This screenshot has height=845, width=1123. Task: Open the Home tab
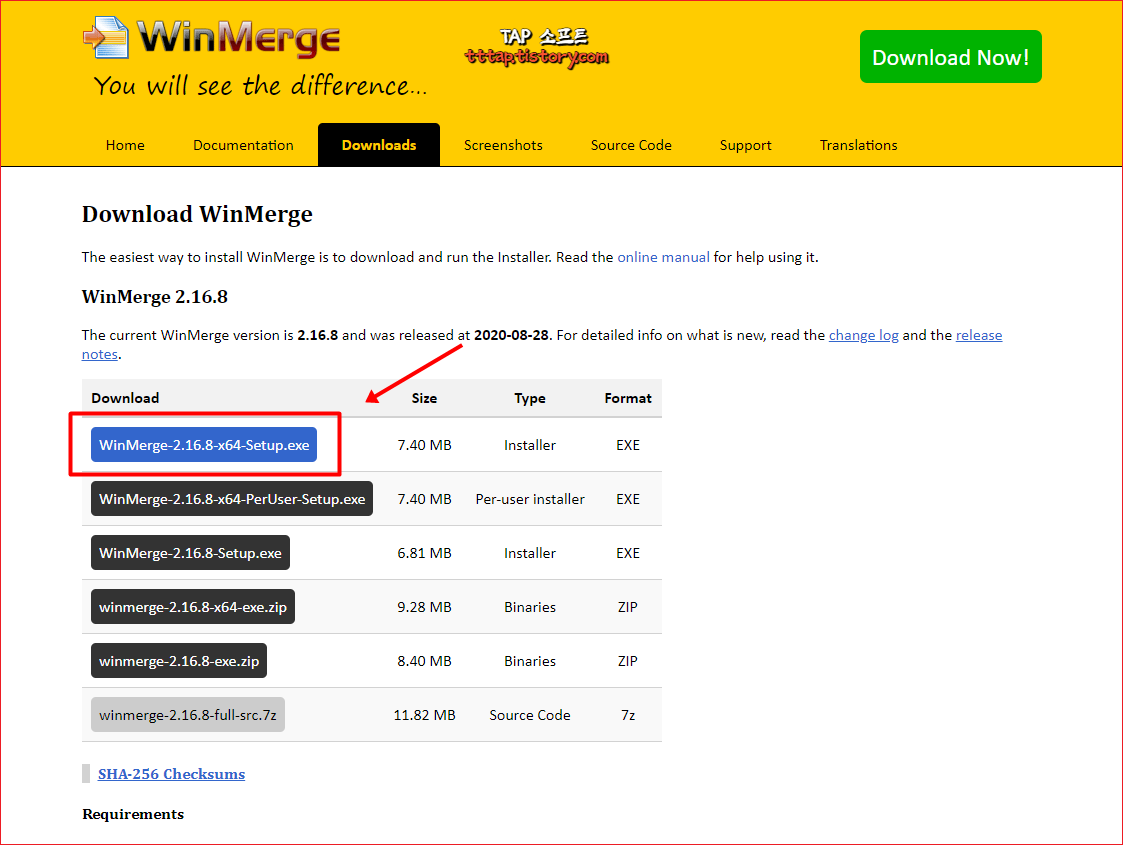pos(125,145)
